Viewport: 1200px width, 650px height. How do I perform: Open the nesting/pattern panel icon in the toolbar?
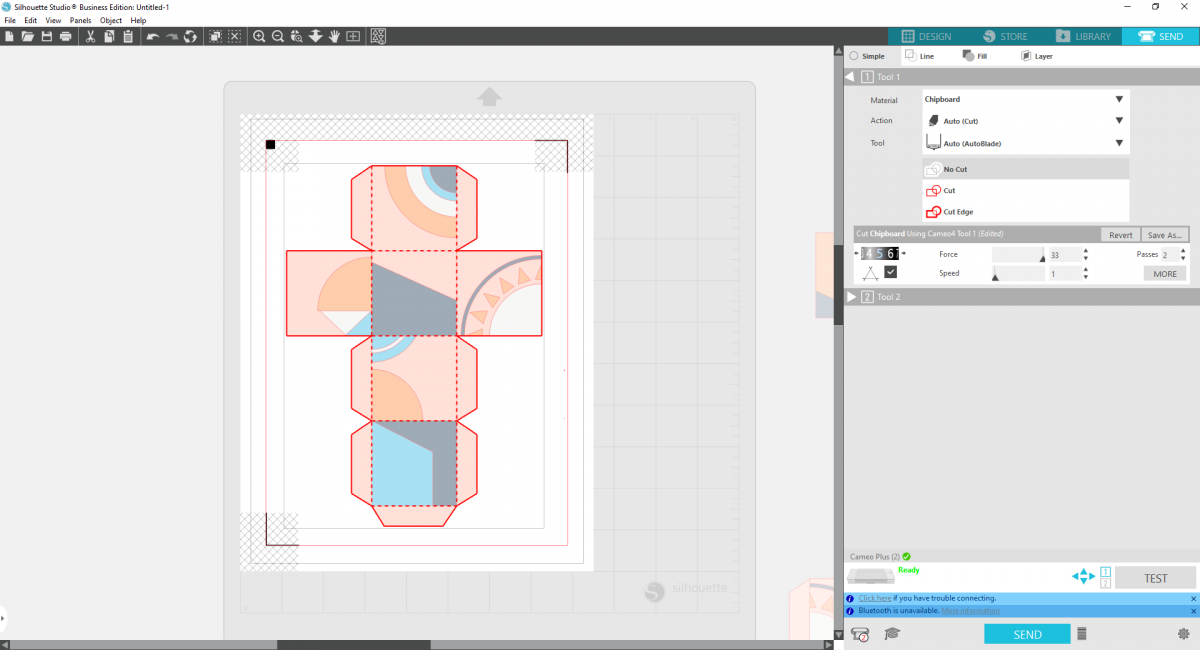(378, 36)
